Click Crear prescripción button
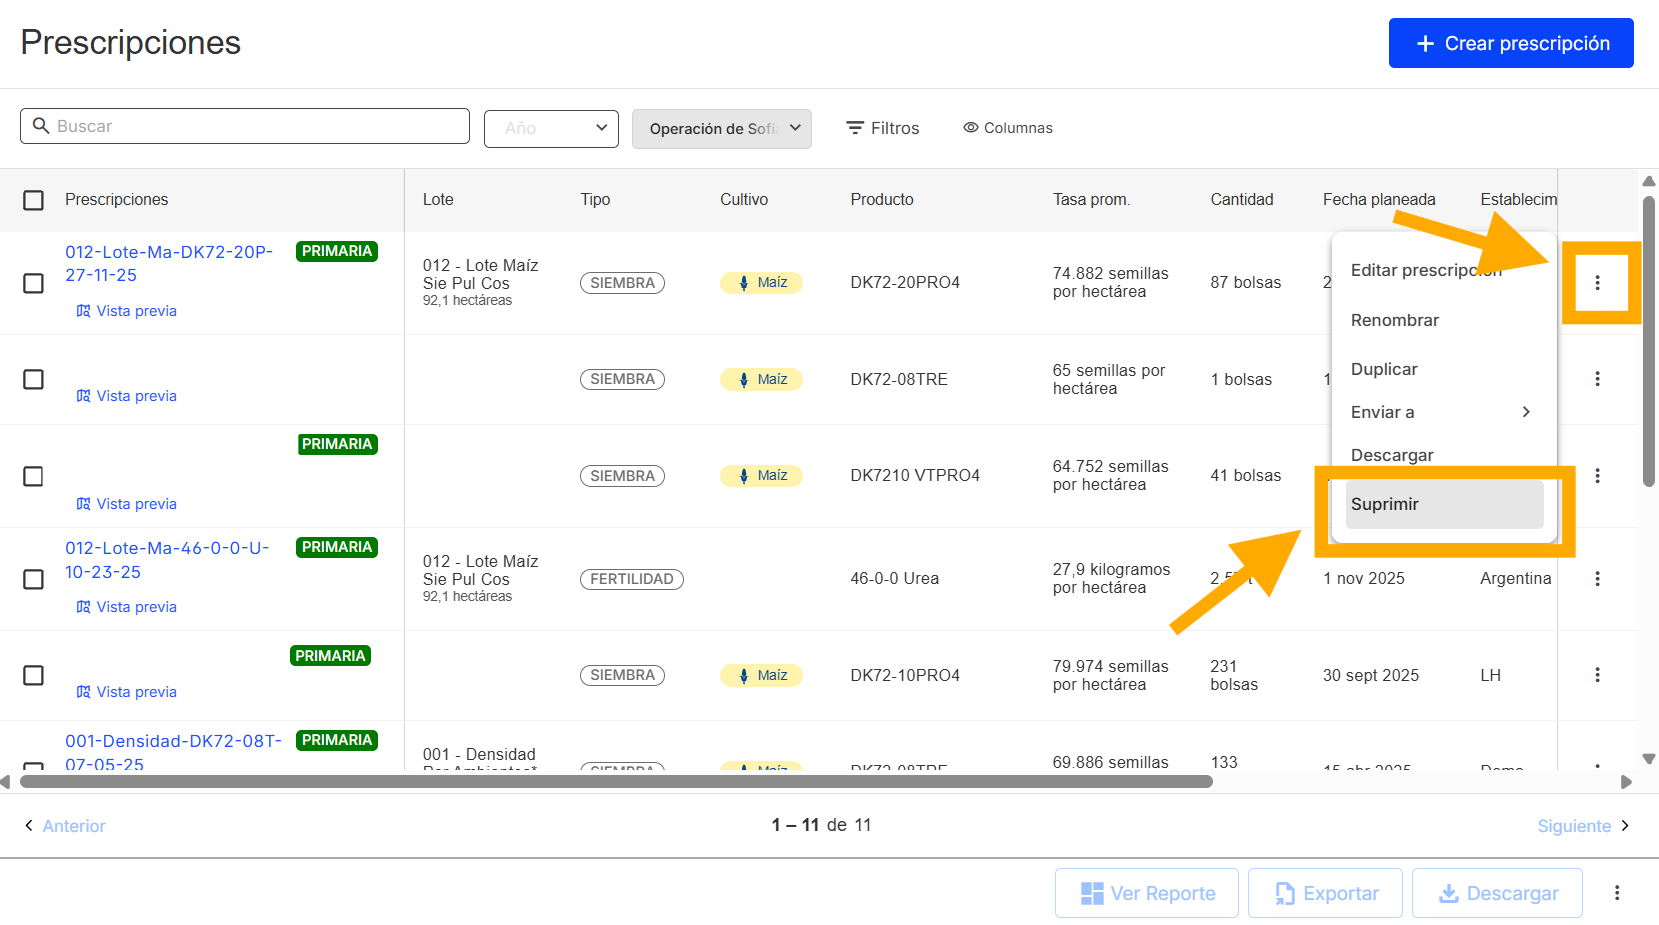This screenshot has height=925, width=1659. (1511, 43)
